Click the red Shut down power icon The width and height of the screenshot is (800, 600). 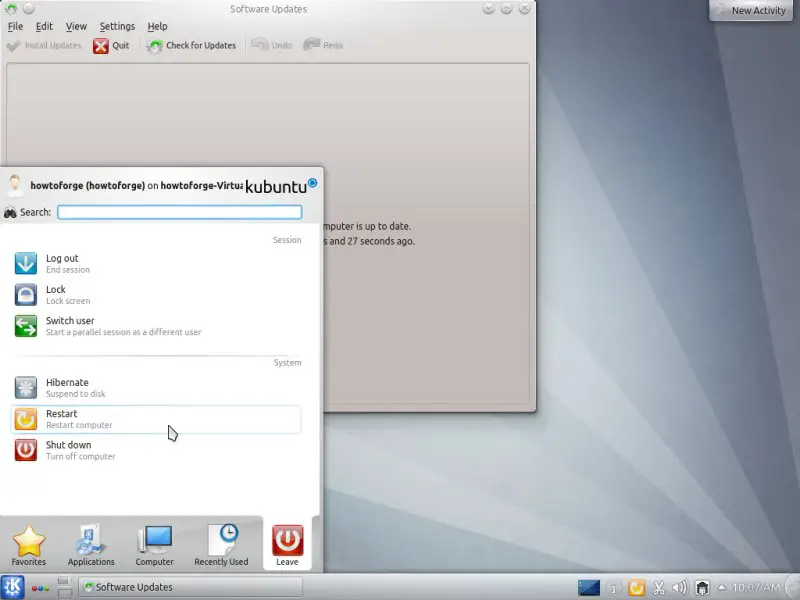click(x=26, y=450)
